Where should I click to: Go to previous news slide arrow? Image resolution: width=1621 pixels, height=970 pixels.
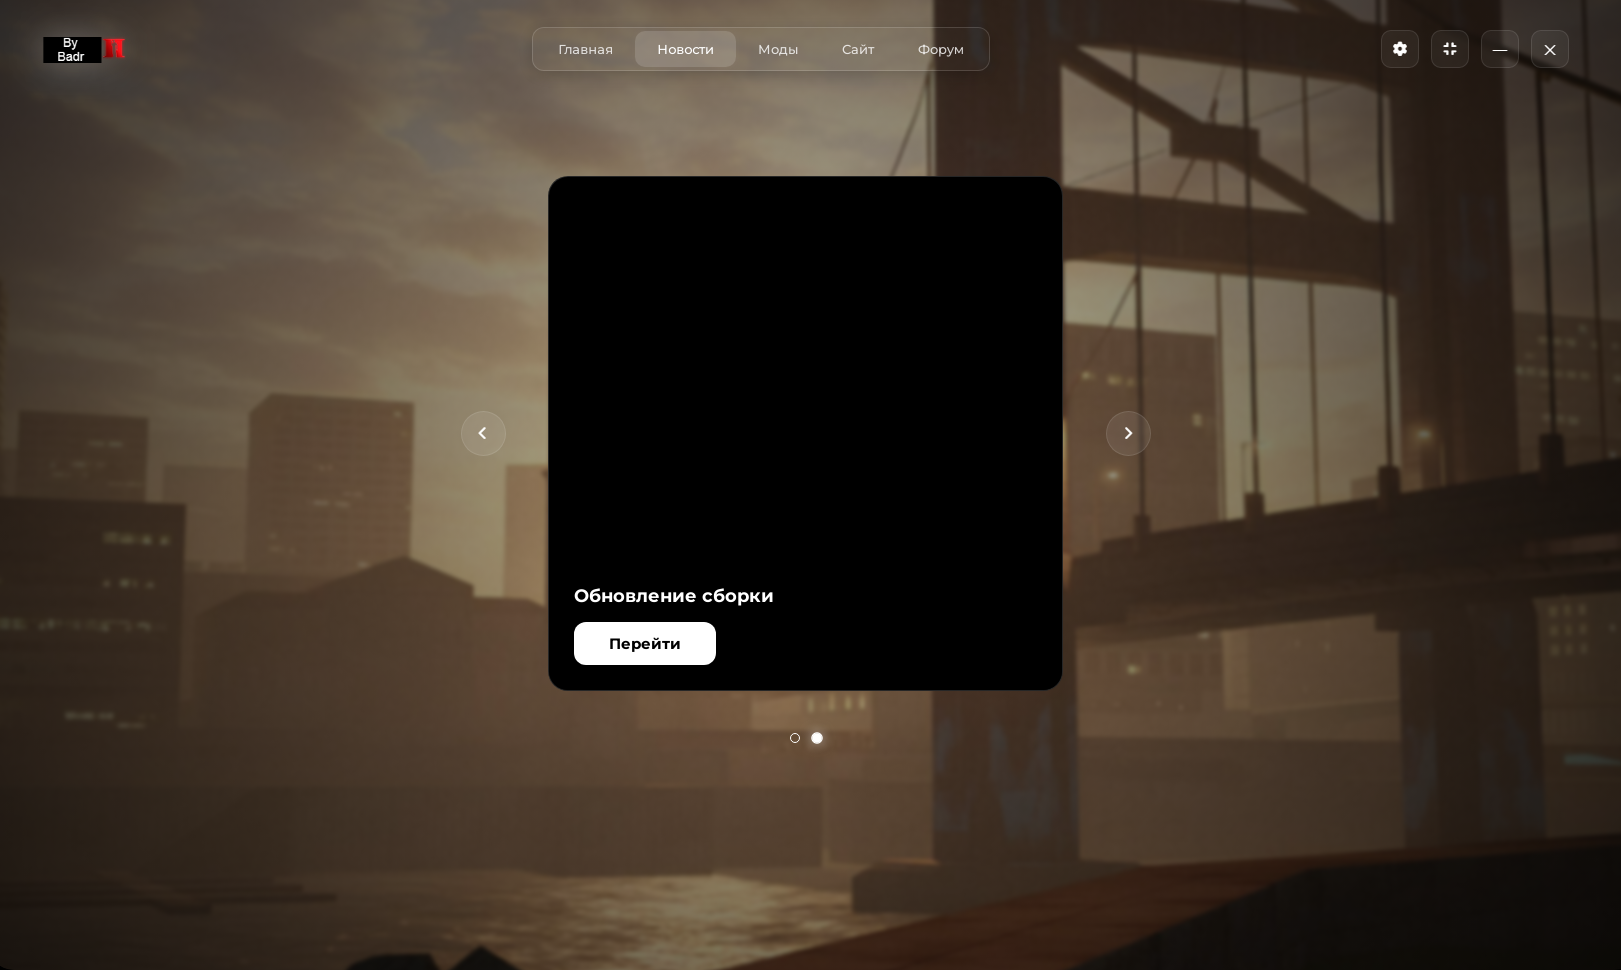[x=483, y=433]
